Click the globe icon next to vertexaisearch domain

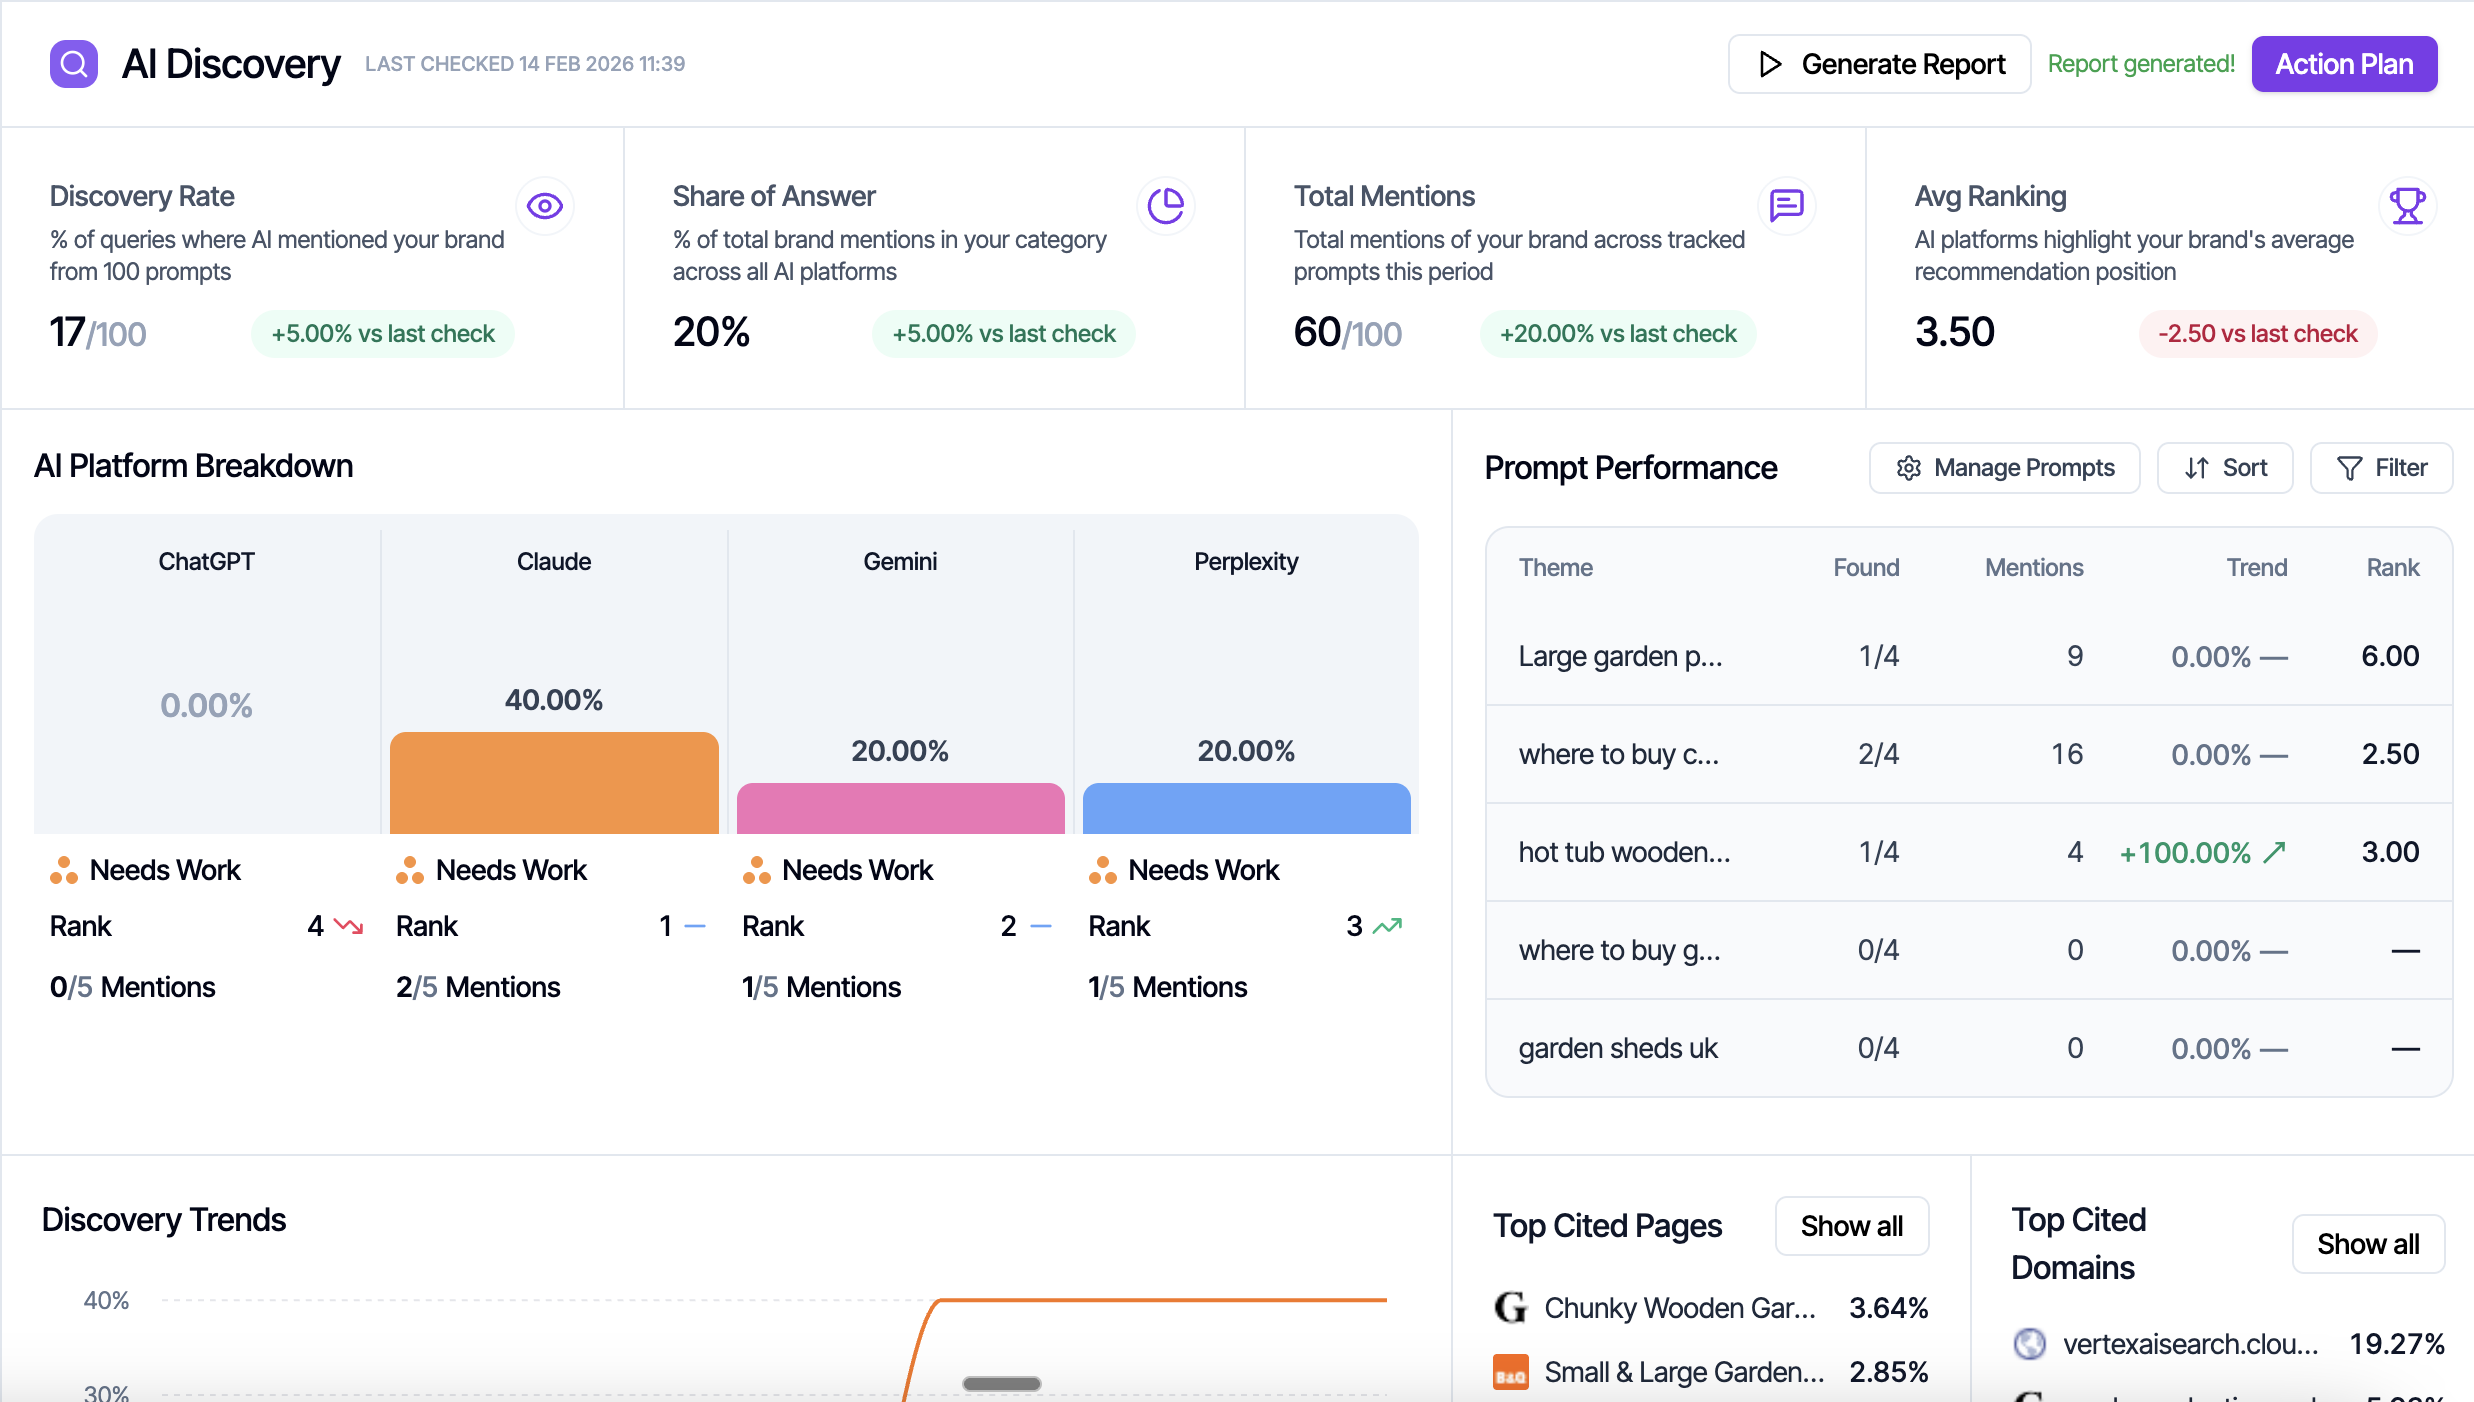pyautogui.click(x=2030, y=1343)
